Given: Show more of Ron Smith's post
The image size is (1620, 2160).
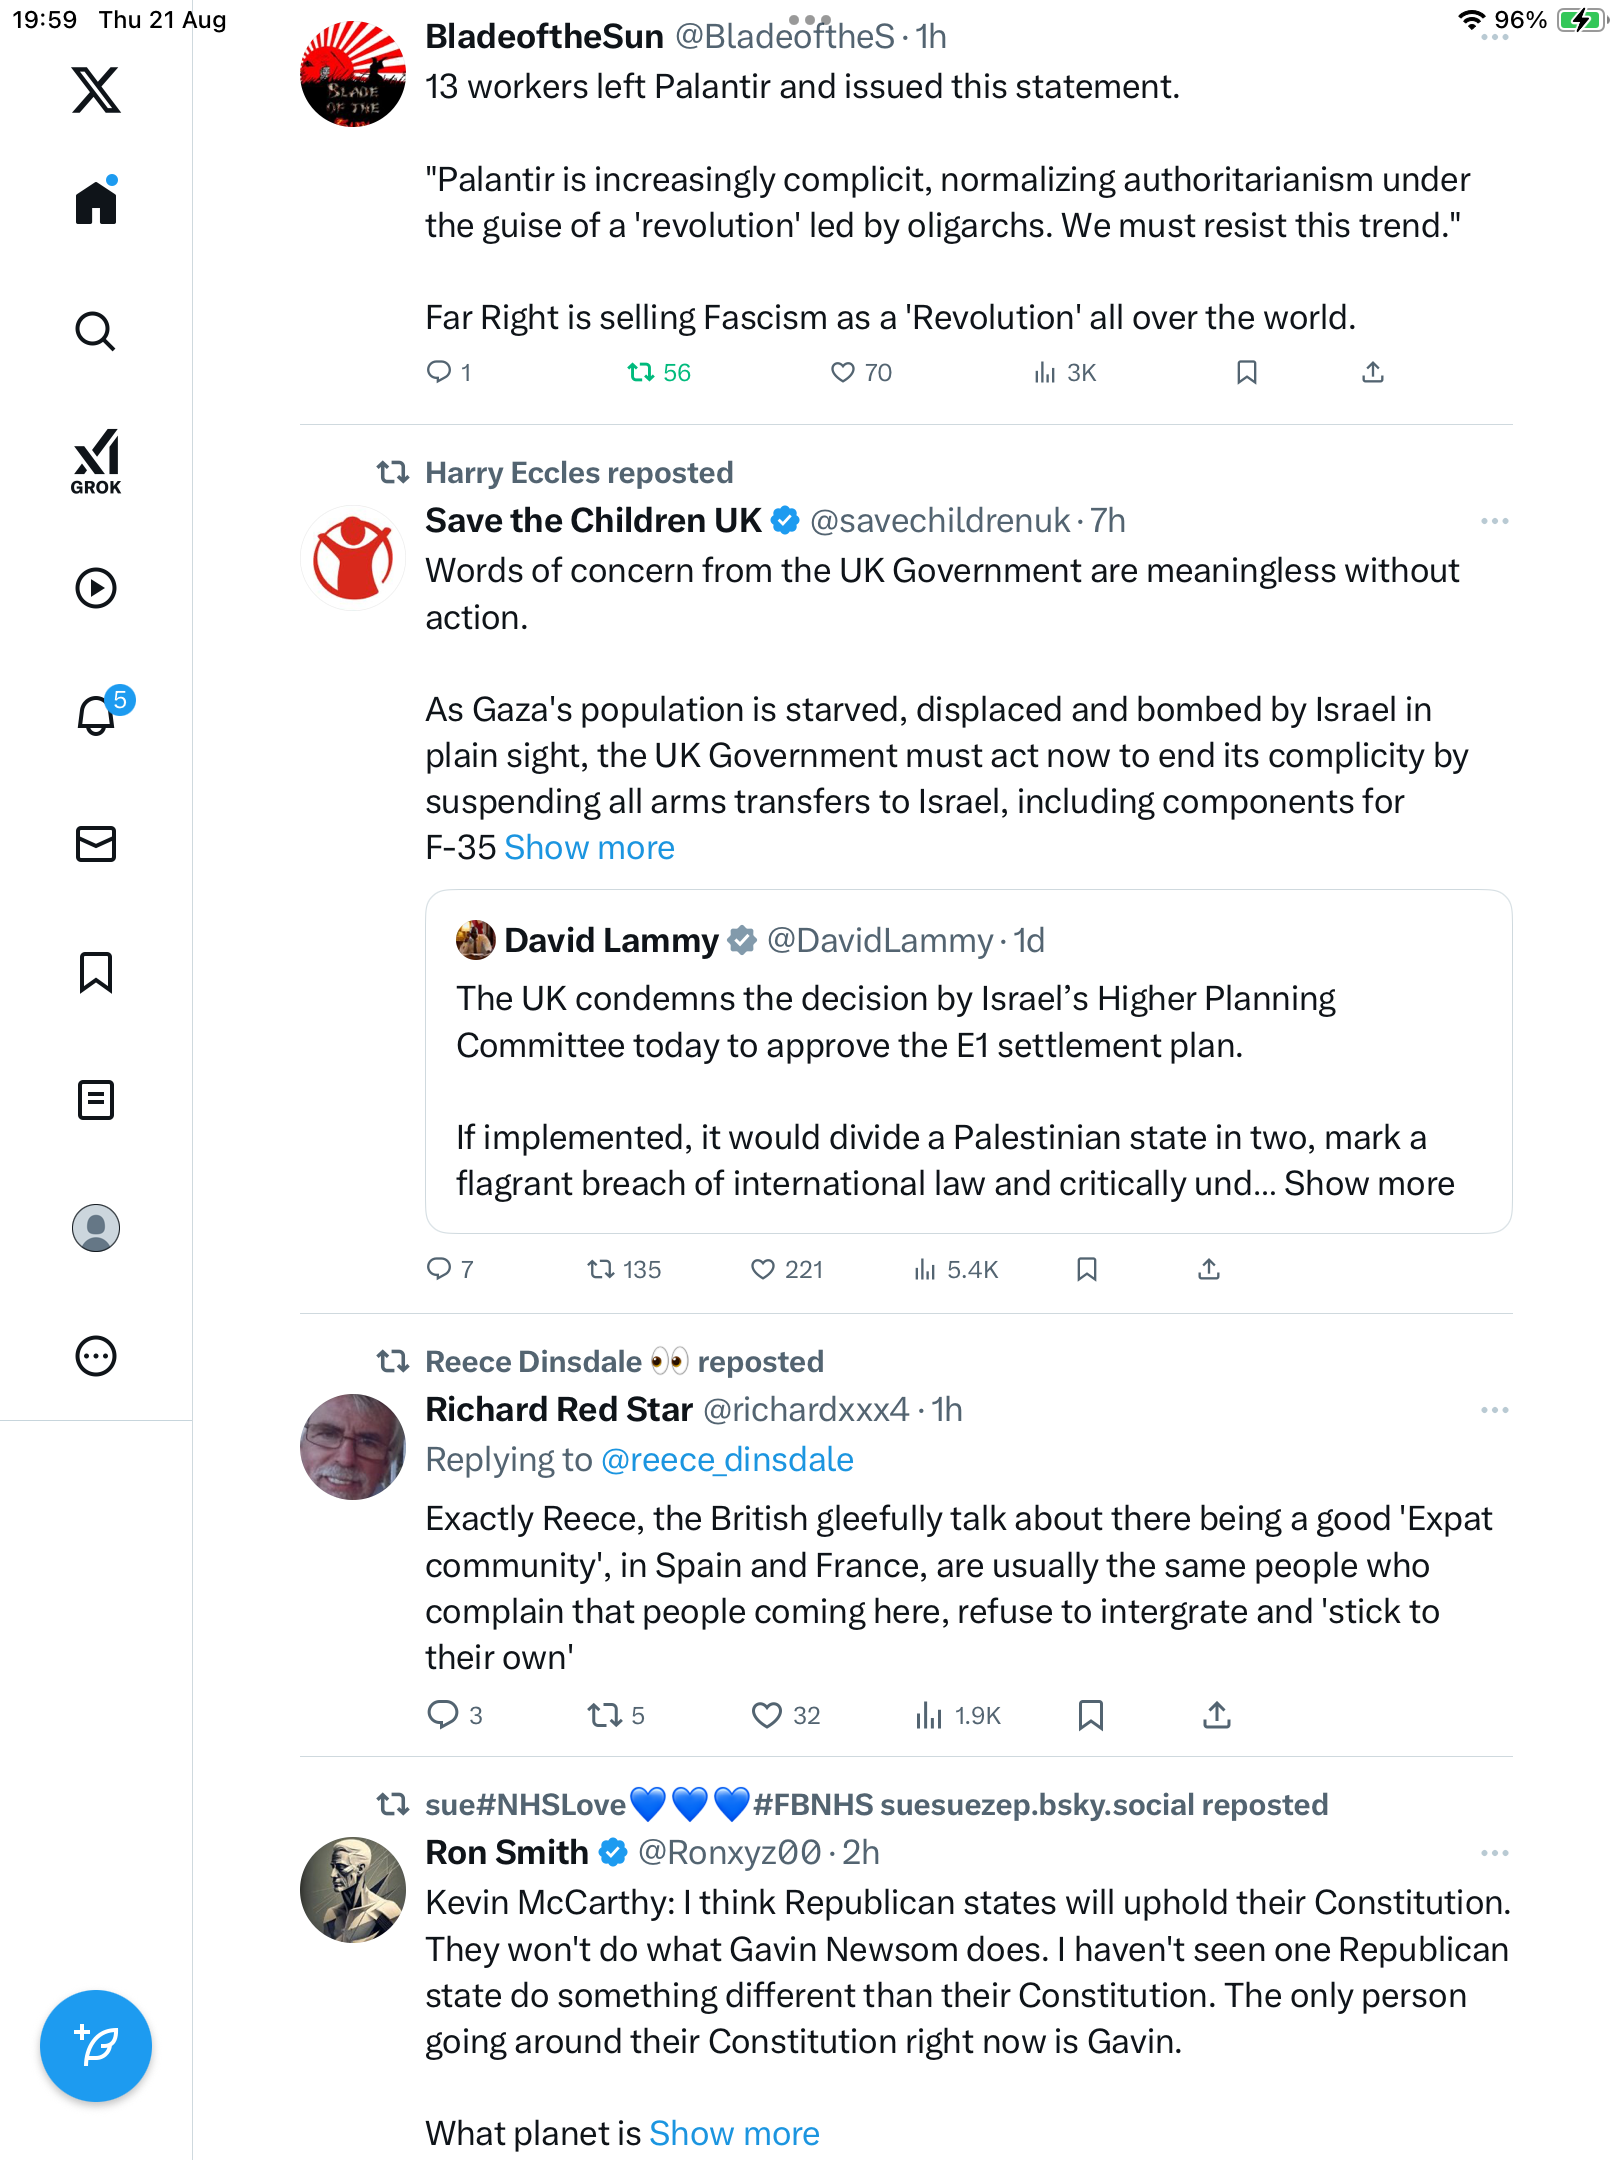Looking at the screenshot, I should click(x=734, y=2133).
